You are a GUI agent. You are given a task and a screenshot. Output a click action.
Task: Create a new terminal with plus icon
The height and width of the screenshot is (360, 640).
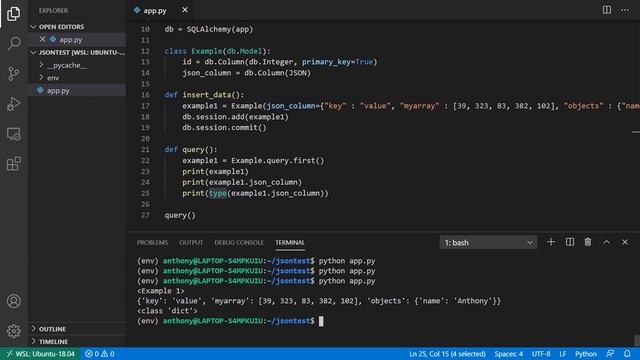point(551,242)
